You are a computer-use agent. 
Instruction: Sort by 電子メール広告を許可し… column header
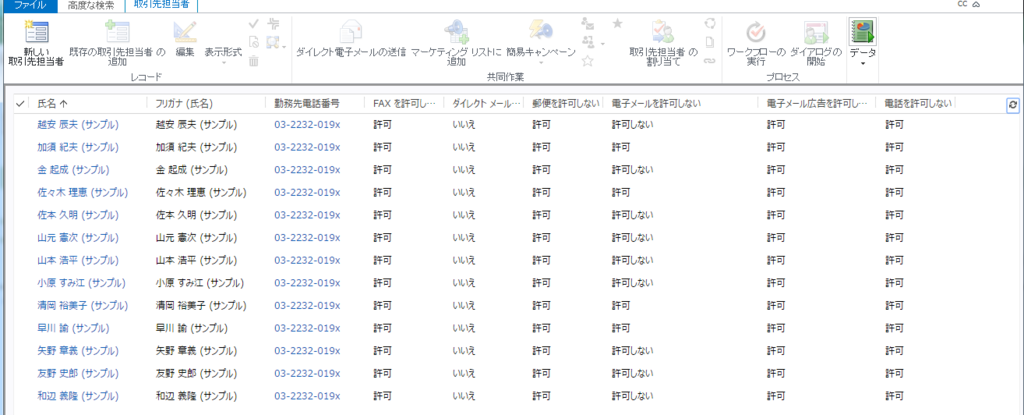[x=817, y=103]
